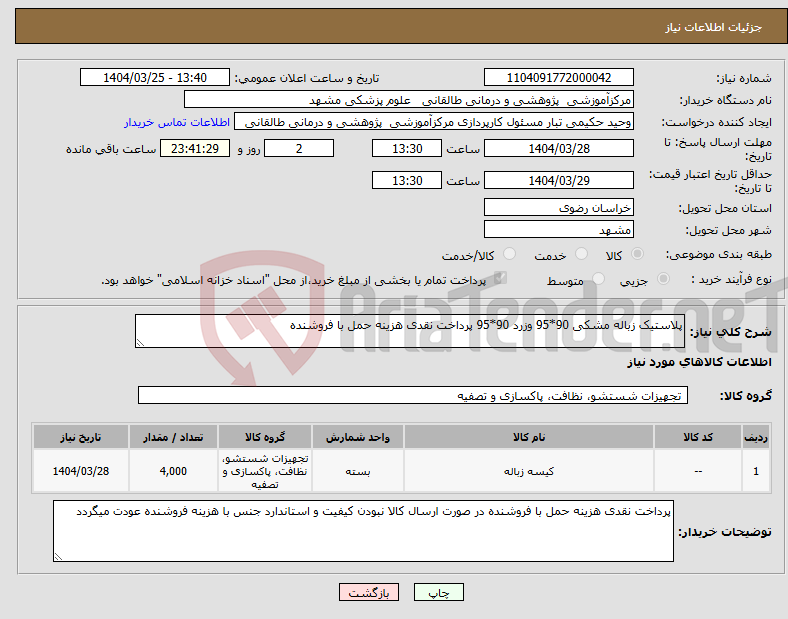Click the چاپ print button
This screenshot has height=619, width=788.
438,592
